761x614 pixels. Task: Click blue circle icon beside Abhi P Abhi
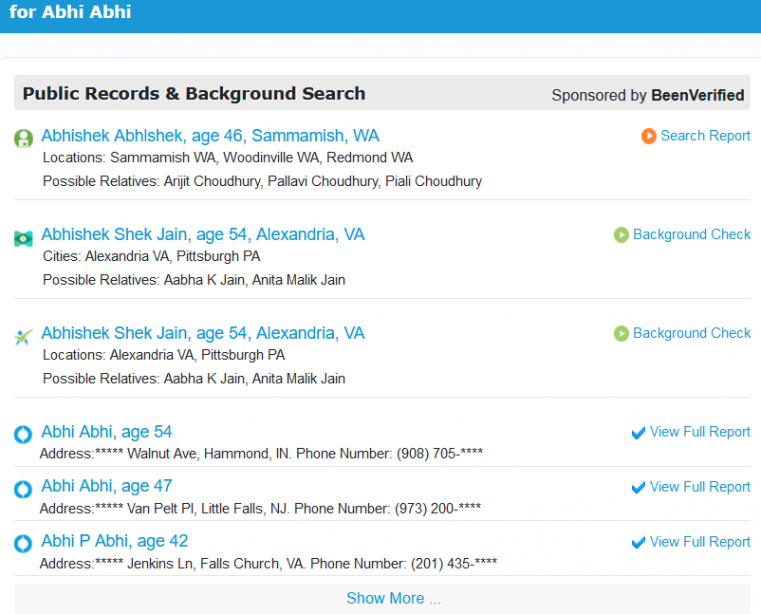pyautogui.click(x=23, y=544)
